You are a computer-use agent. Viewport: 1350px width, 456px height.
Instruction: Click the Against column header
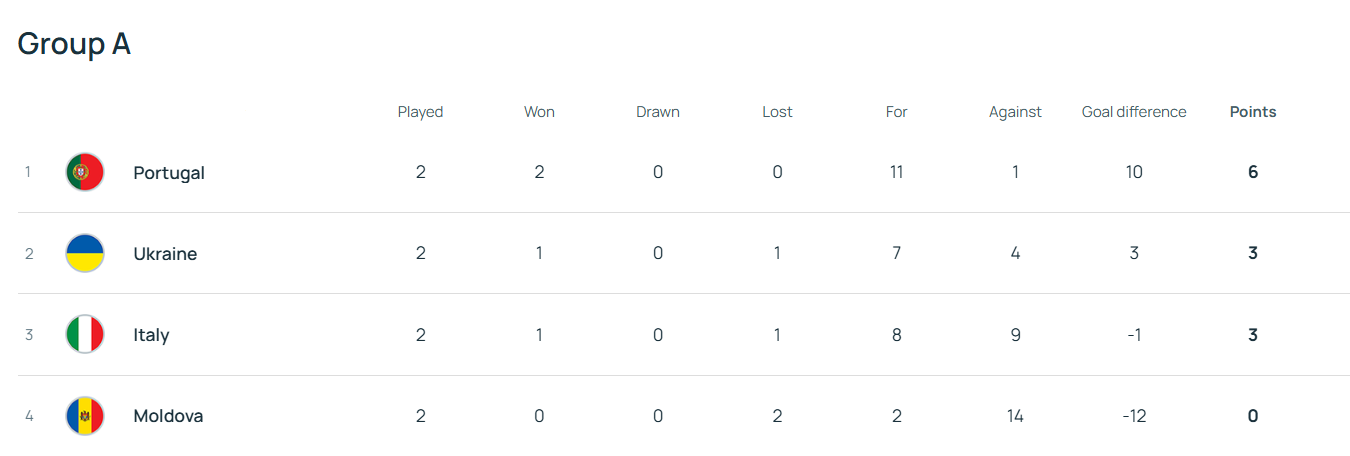[x=1015, y=112]
